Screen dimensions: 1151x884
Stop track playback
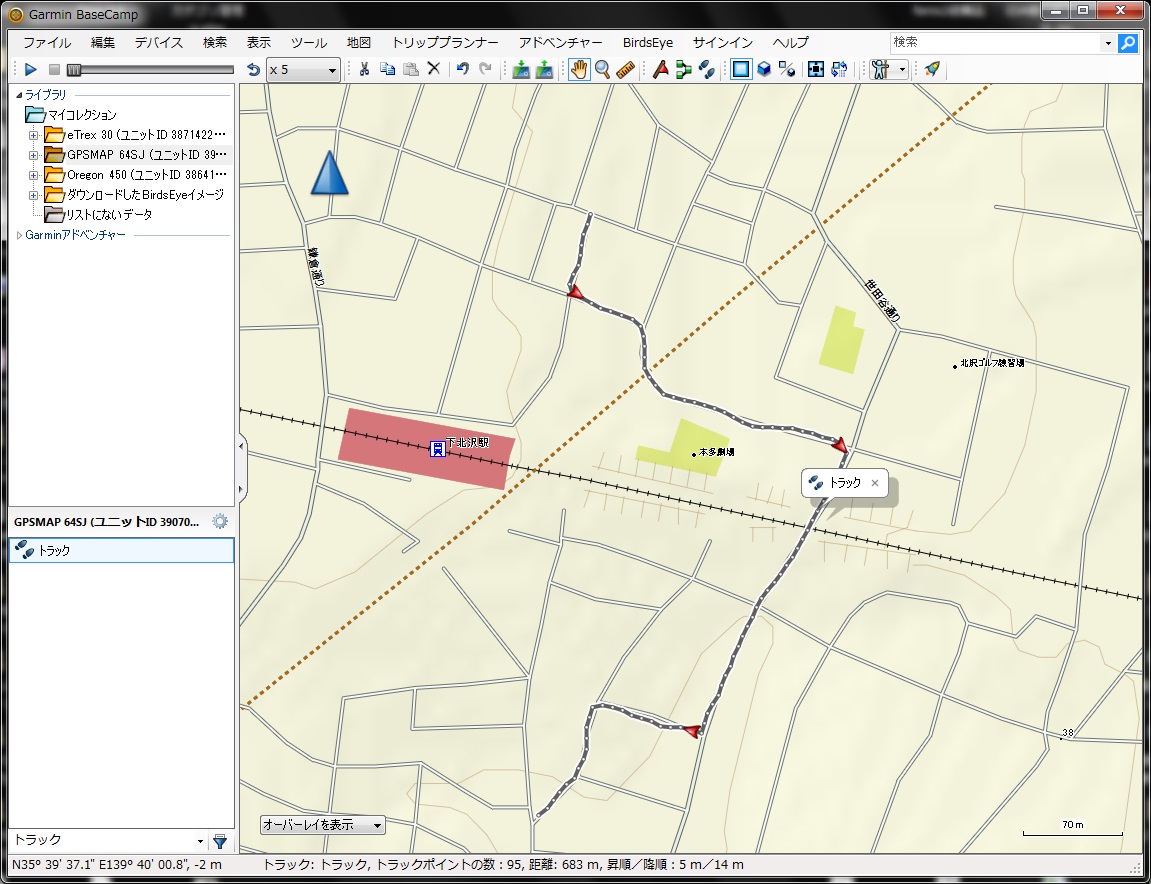coord(54,69)
